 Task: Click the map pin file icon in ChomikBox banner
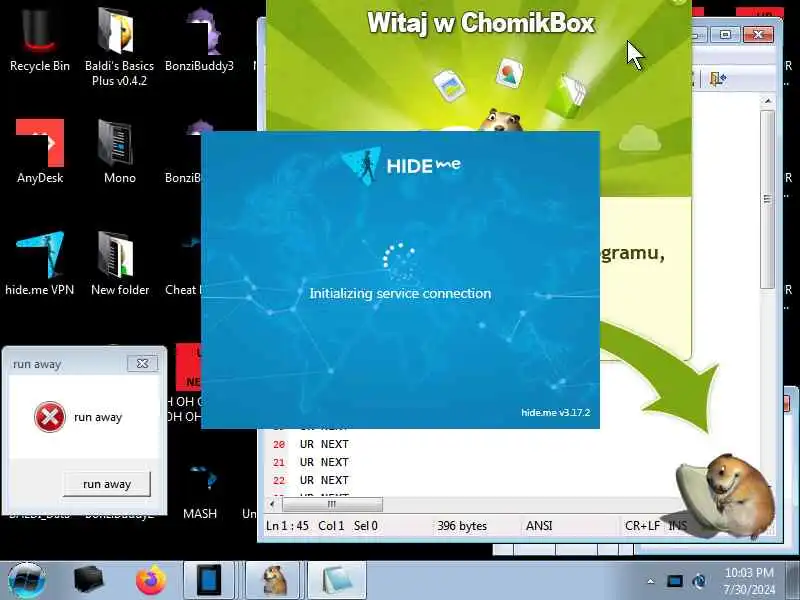pyautogui.click(x=509, y=73)
